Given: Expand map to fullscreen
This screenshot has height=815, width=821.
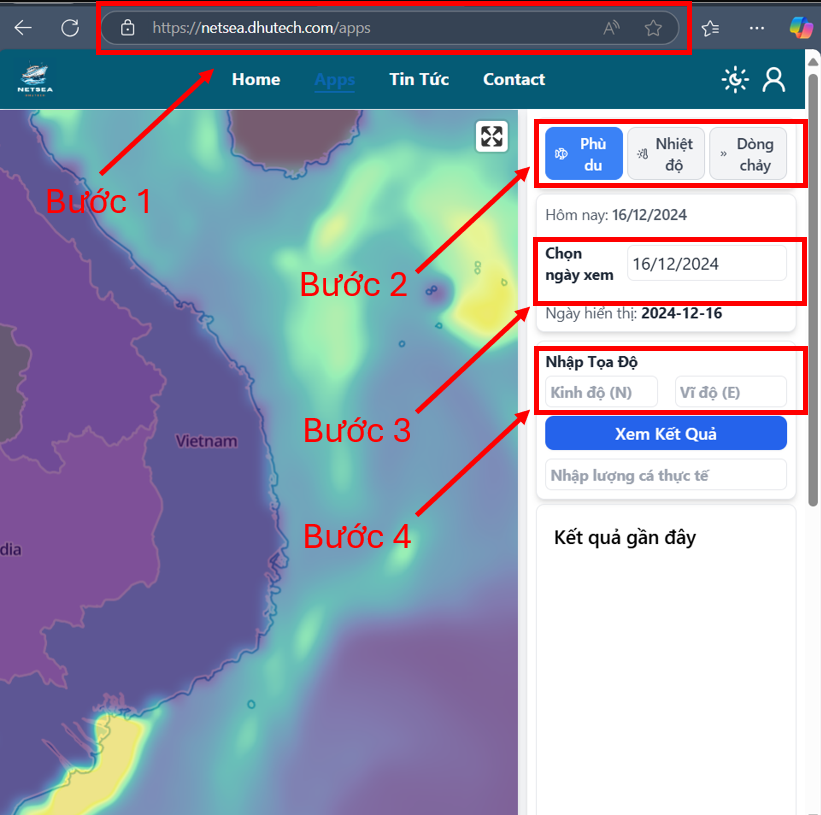Looking at the screenshot, I should tap(492, 137).
